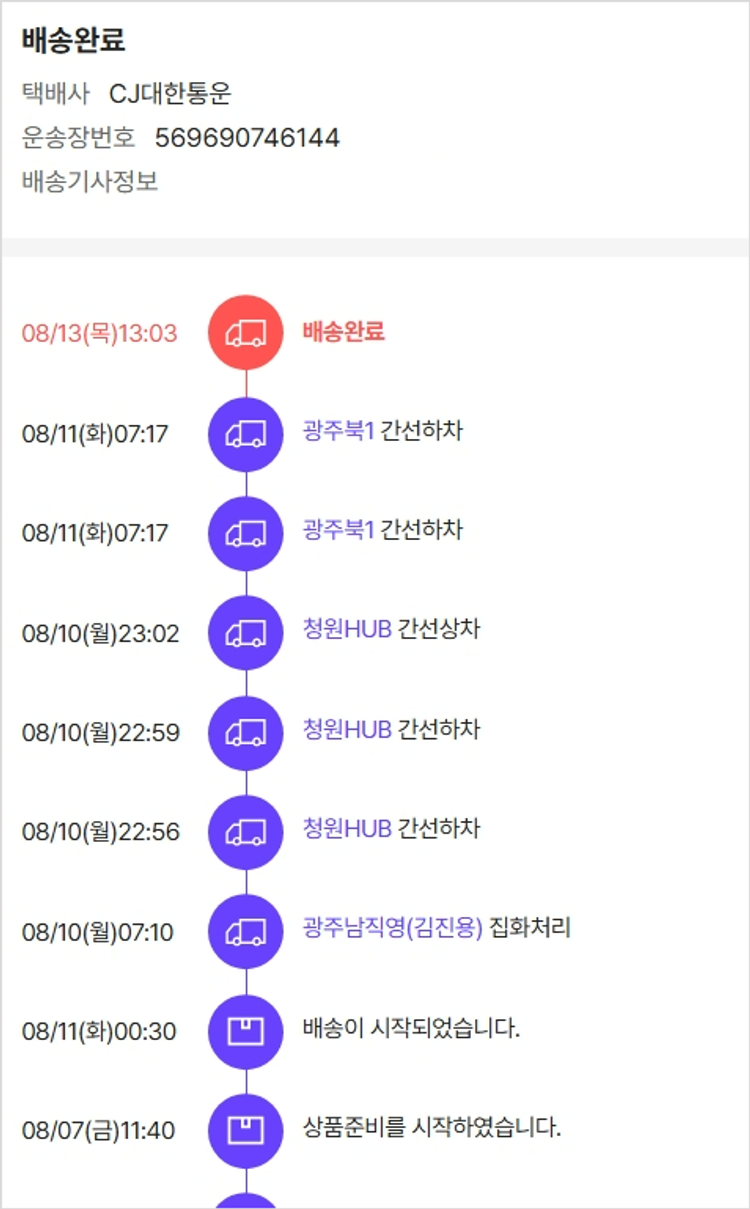Image resolution: width=750 pixels, height=1209 pixels.
Task: Click truck icon for 청원HUB 간선상차
Action: 246,633
